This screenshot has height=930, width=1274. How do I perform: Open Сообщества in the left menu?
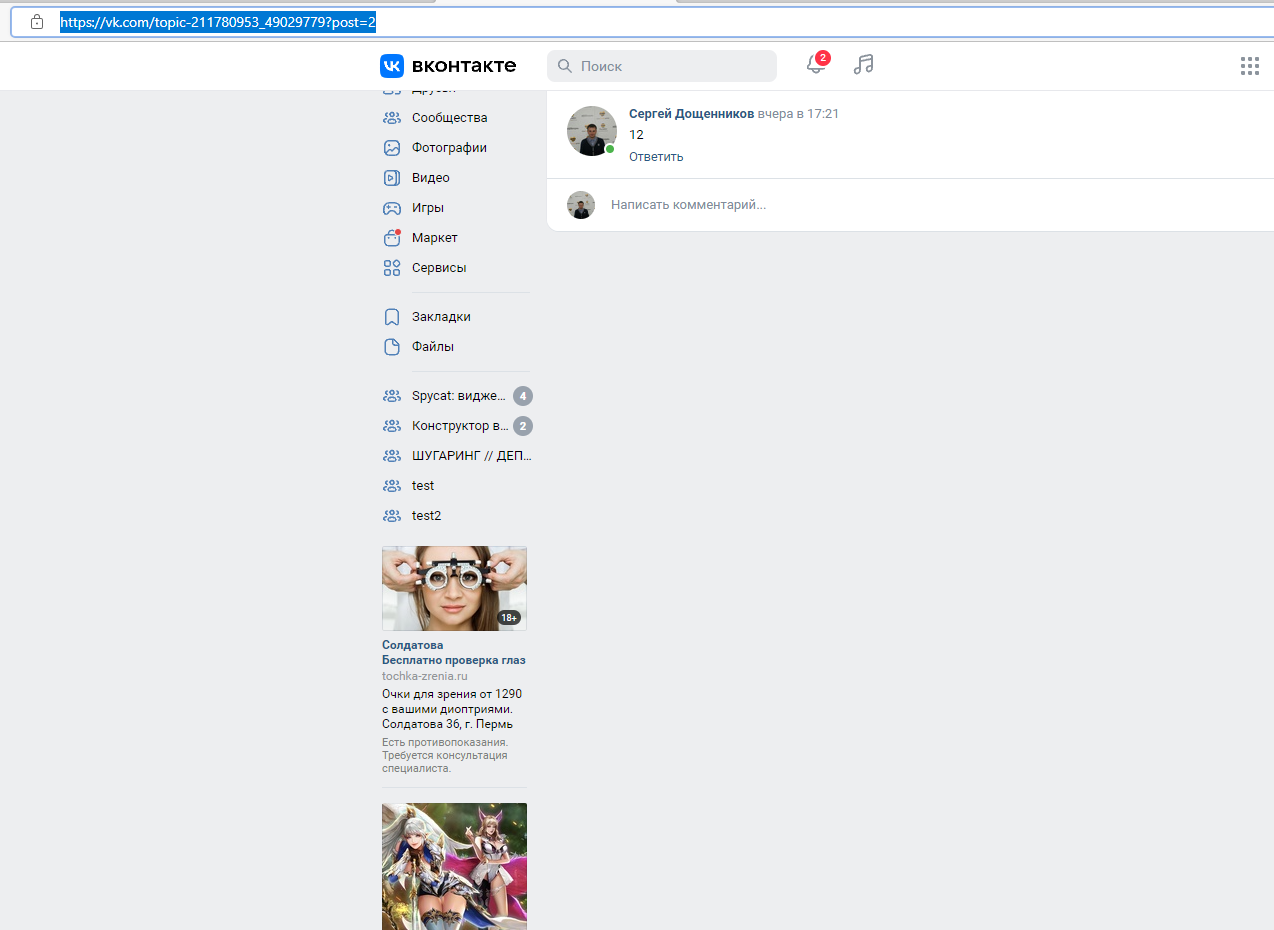[x=449, y=118]
